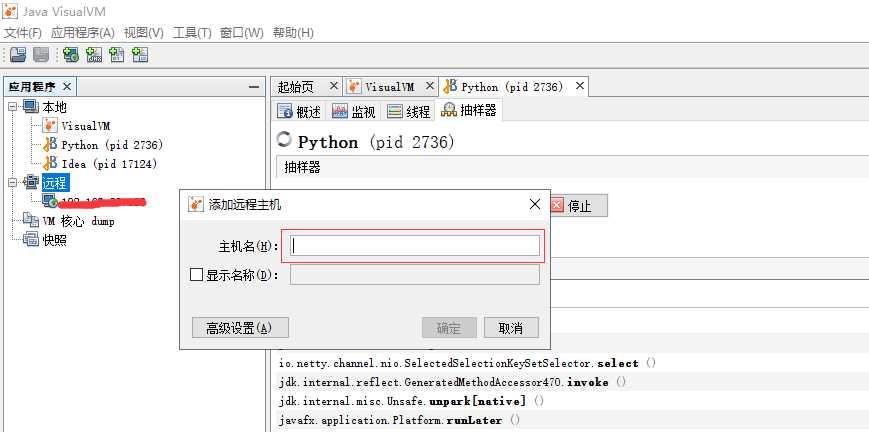This screenshot has width=869, height=432.
Task: Open the 应用程序(A) menu
Action: coord(83,33)
